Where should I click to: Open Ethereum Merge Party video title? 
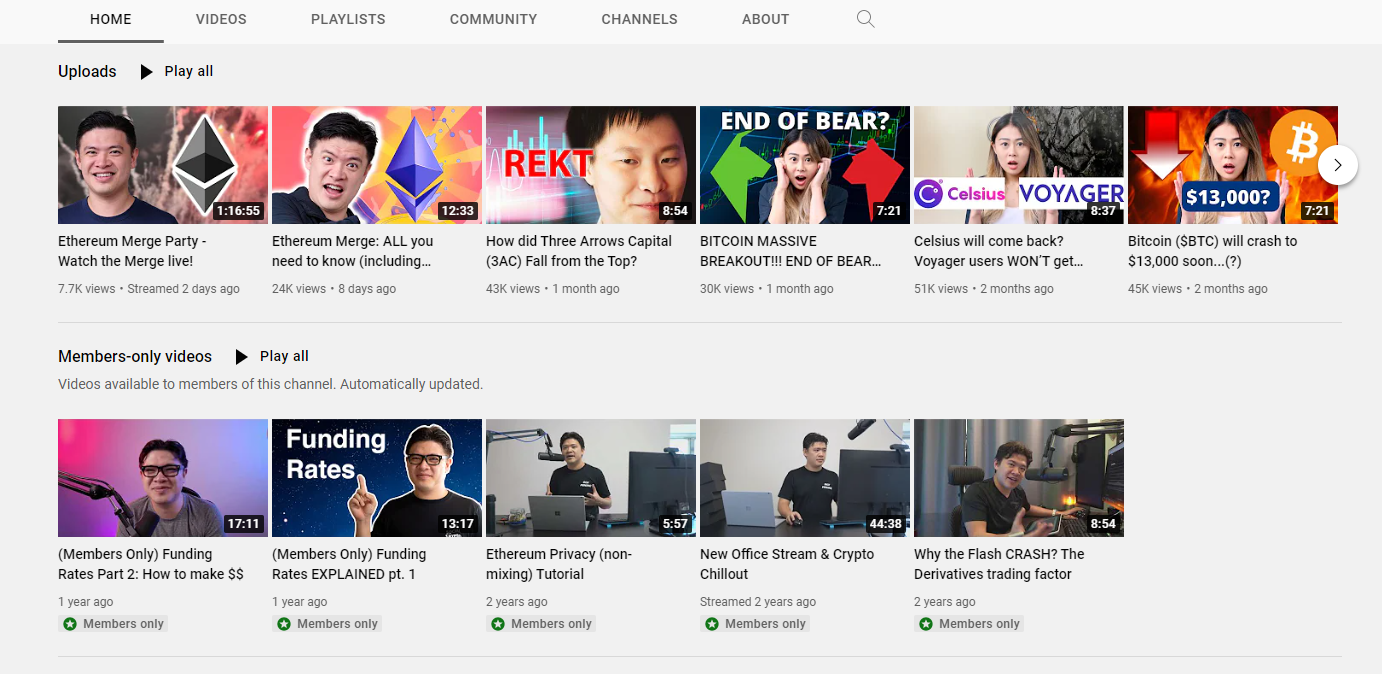(x=132, y=251)
